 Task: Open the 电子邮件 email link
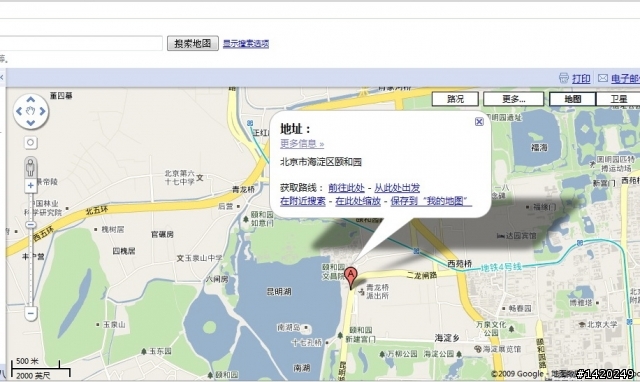pos(625,78)
